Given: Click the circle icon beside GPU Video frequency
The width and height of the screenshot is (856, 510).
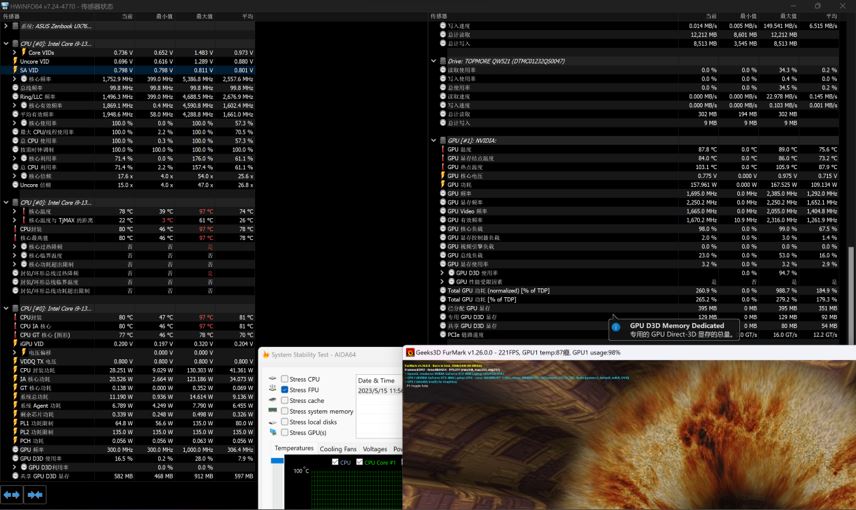Looking at the screenshot, I should pos(443,211).
